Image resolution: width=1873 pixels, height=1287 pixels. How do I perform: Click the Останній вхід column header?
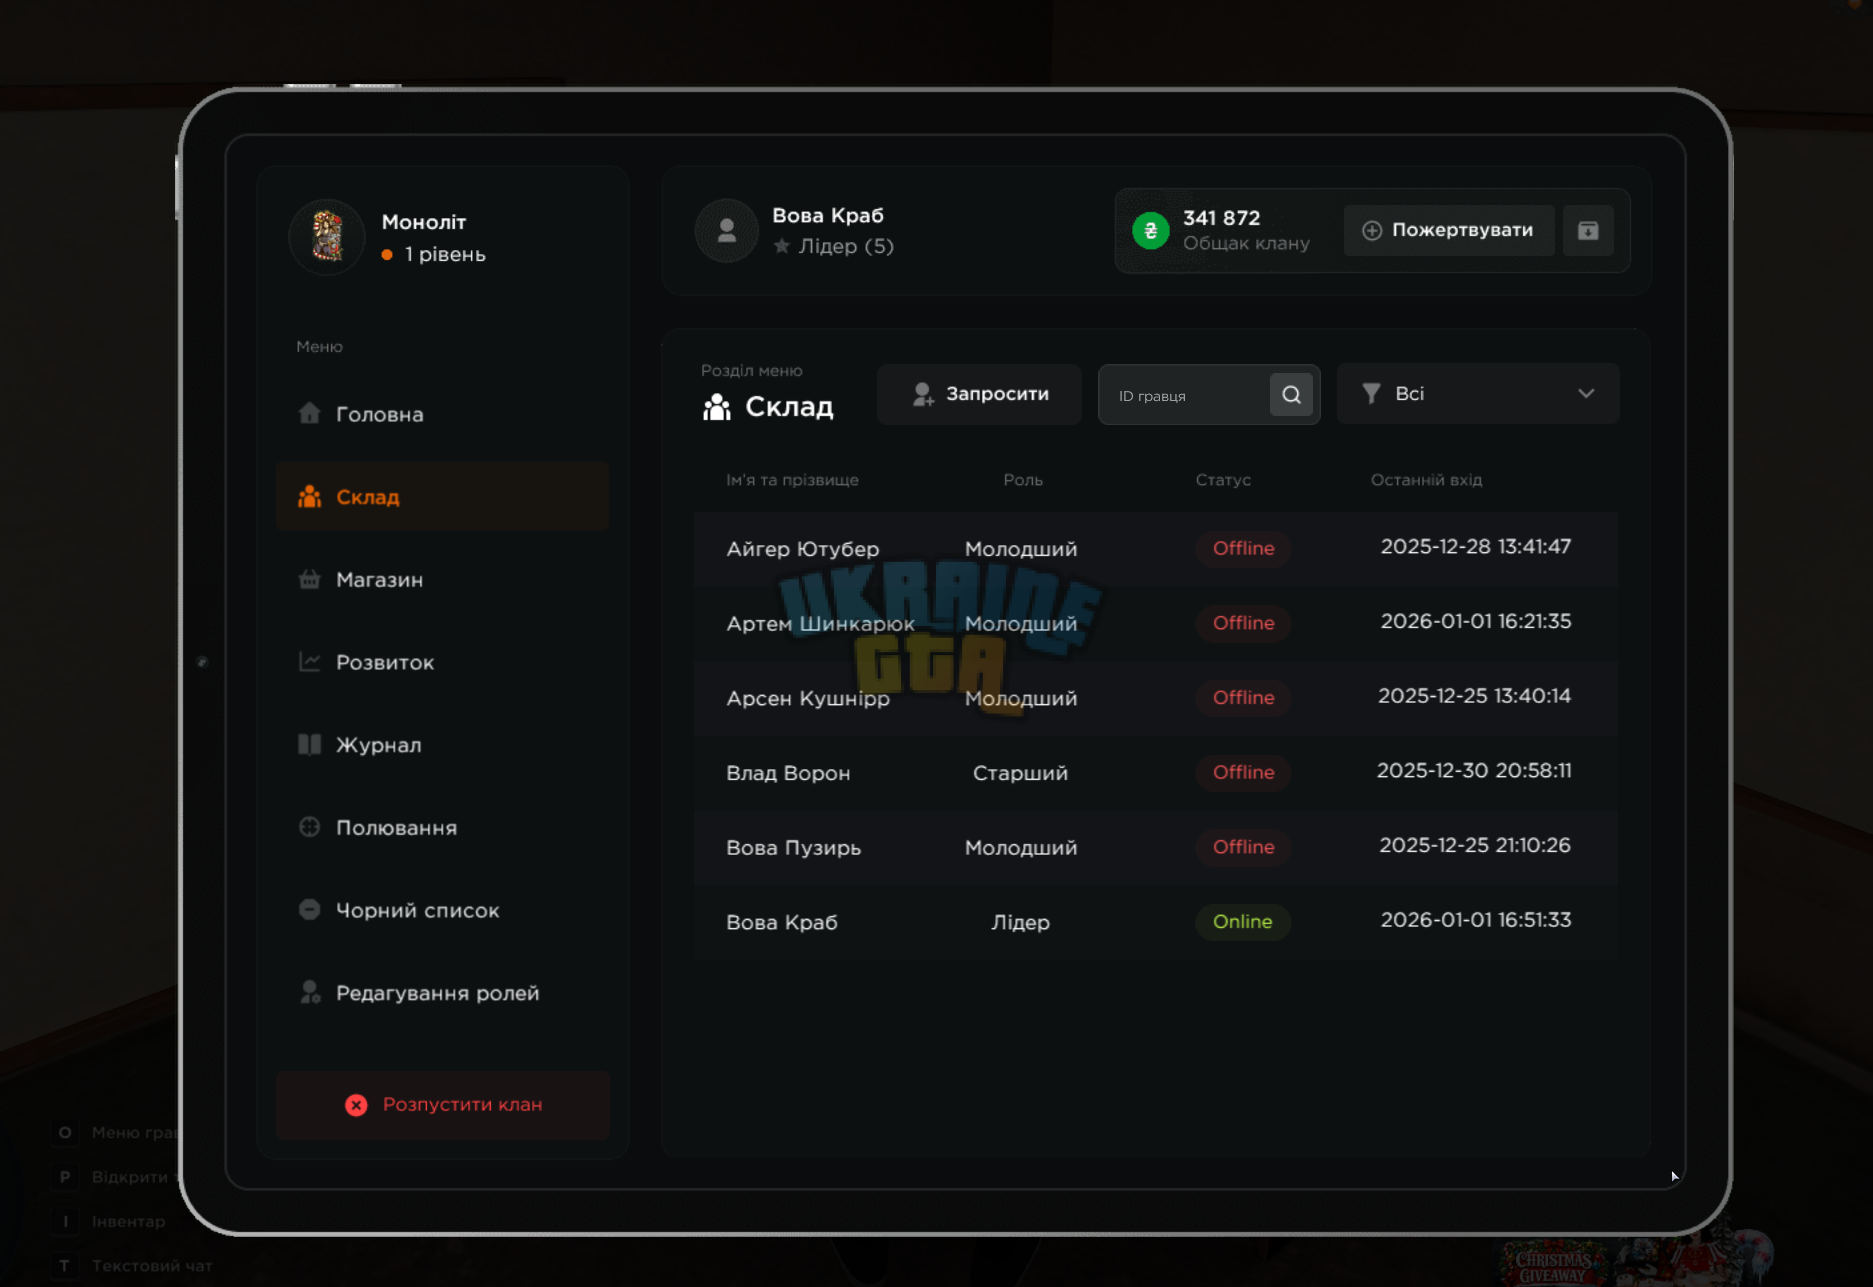point(1426,480)
